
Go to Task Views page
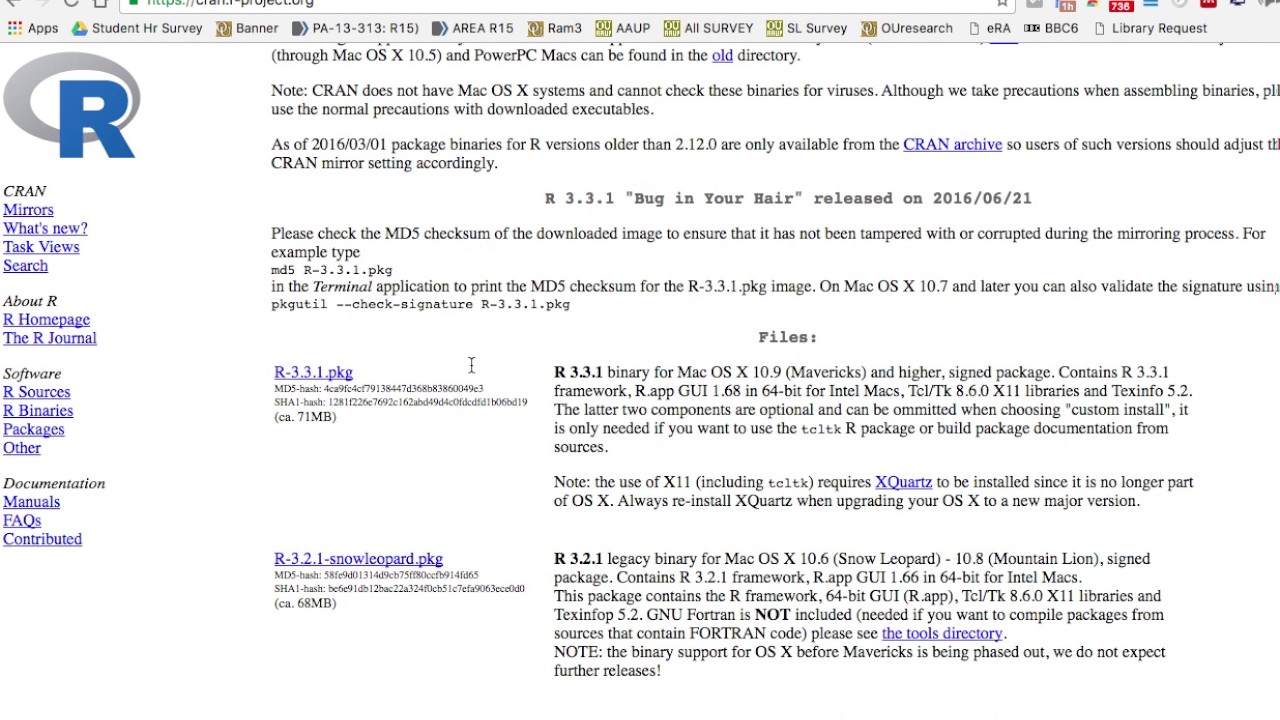(x=41, y=247)
